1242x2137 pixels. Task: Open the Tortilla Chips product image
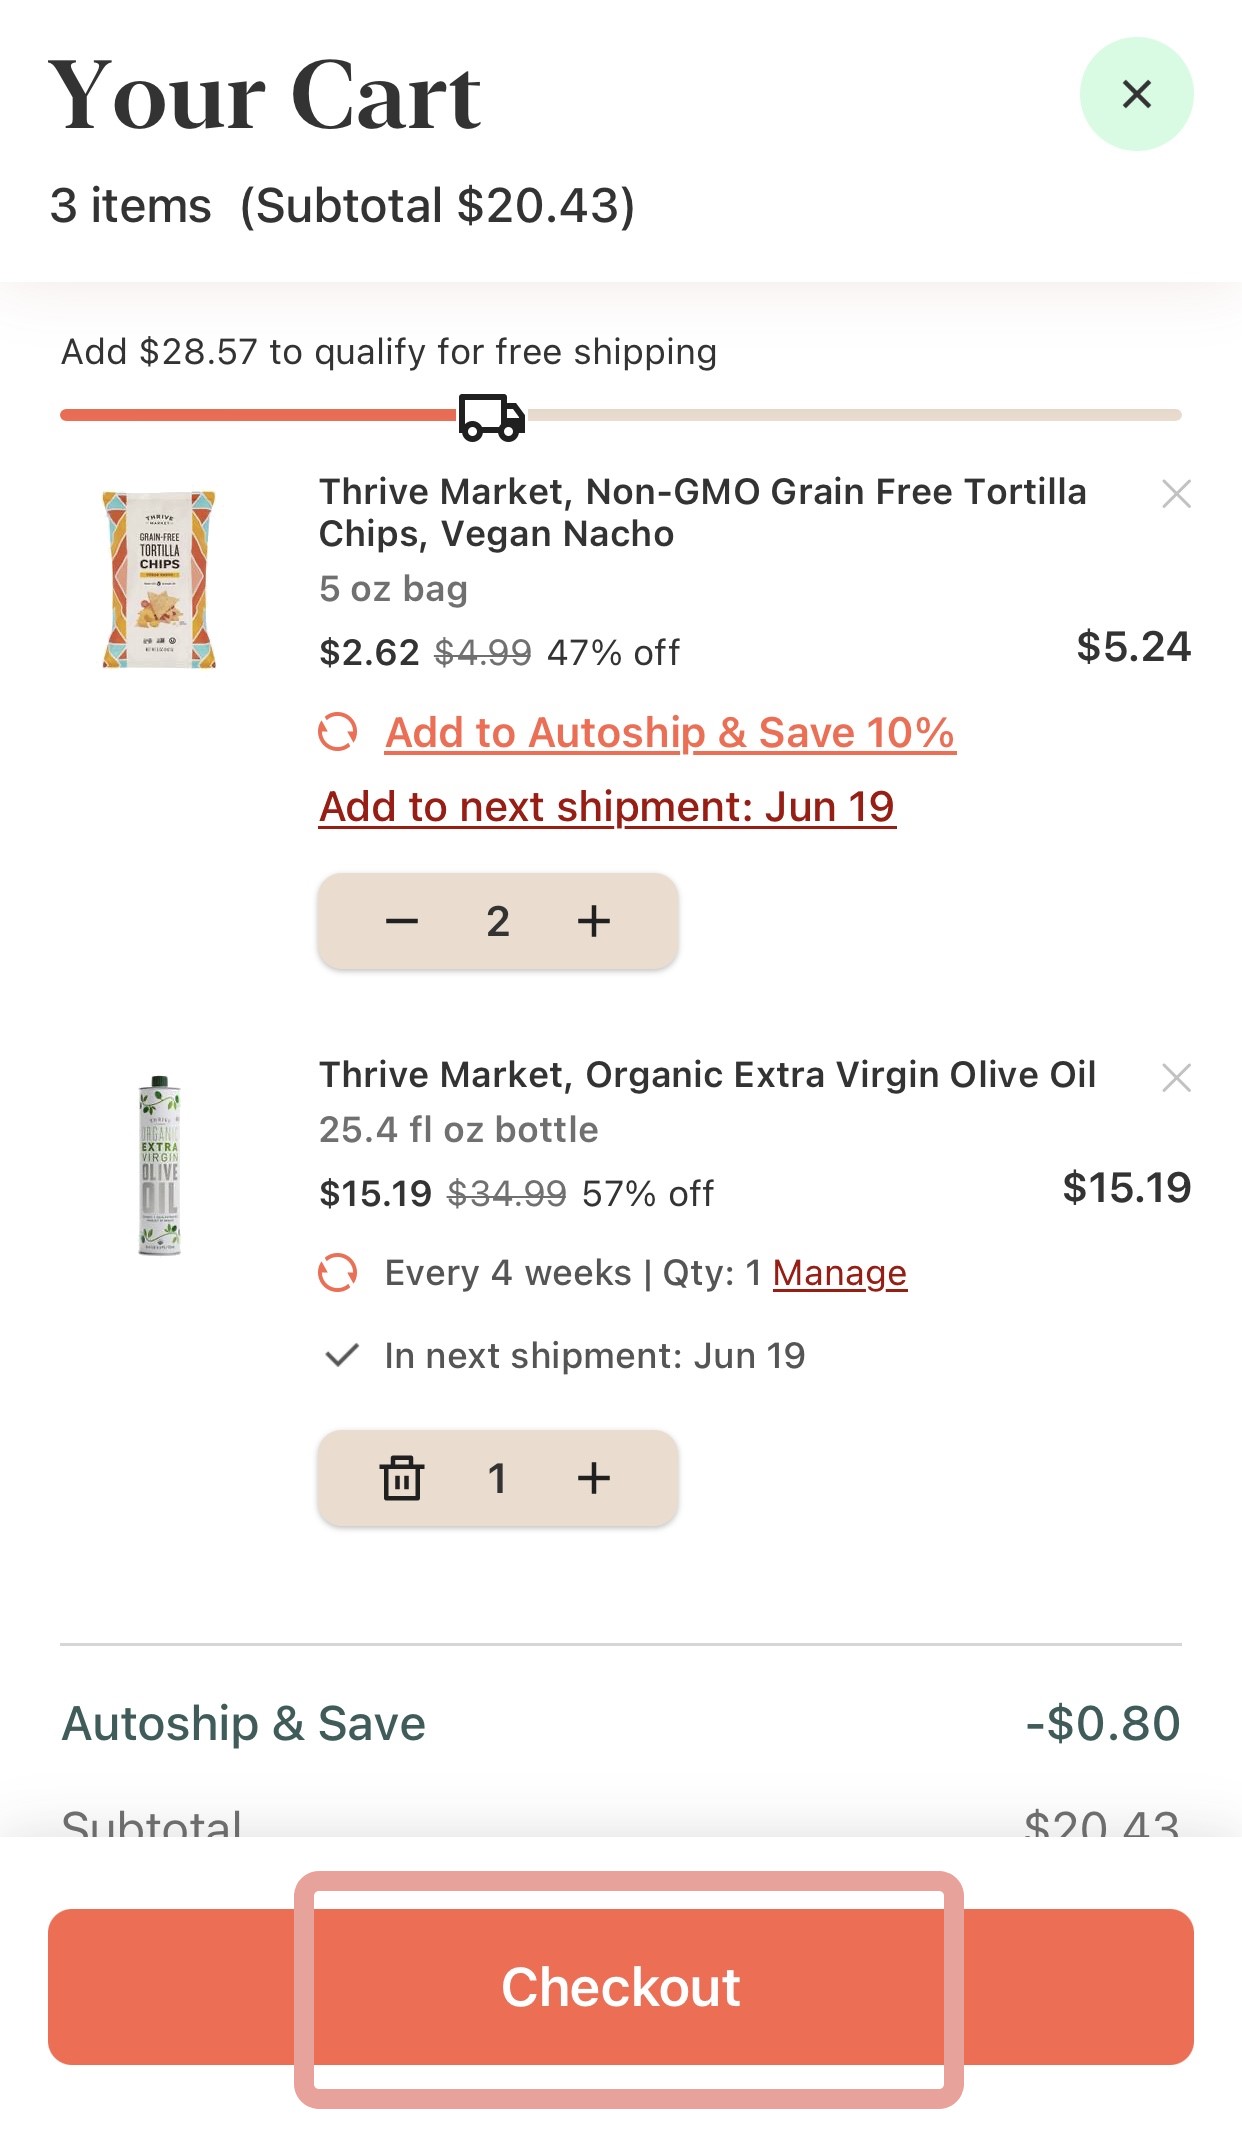[159, 579]
